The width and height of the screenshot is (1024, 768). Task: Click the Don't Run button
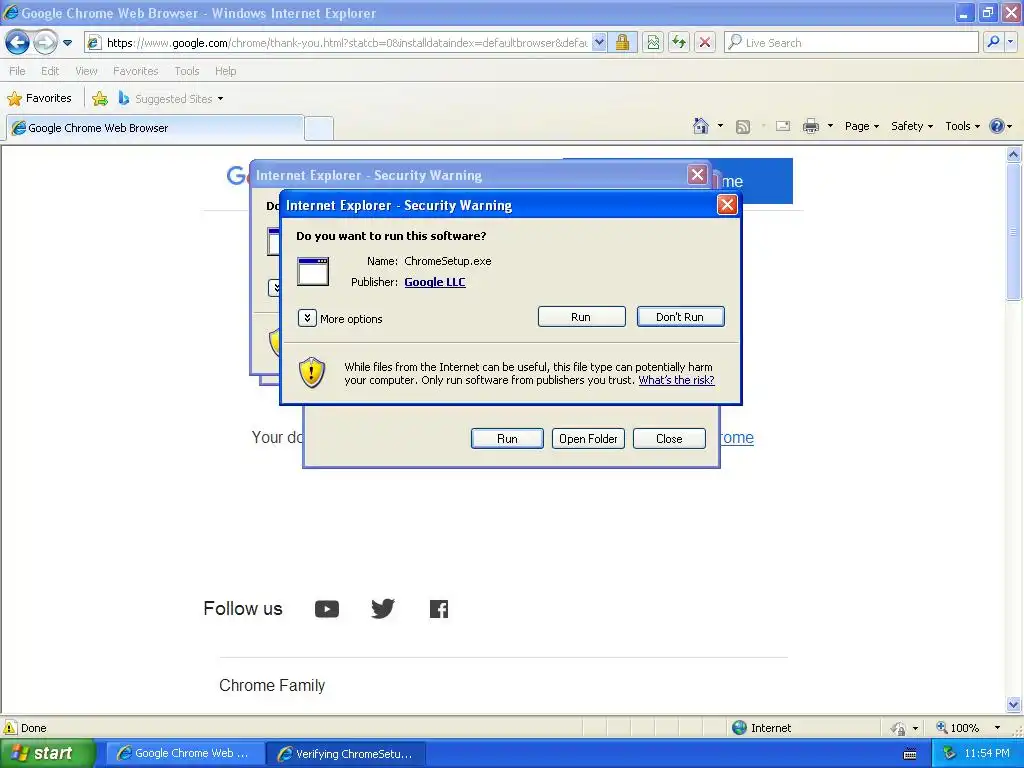click(x=680, y=317)
